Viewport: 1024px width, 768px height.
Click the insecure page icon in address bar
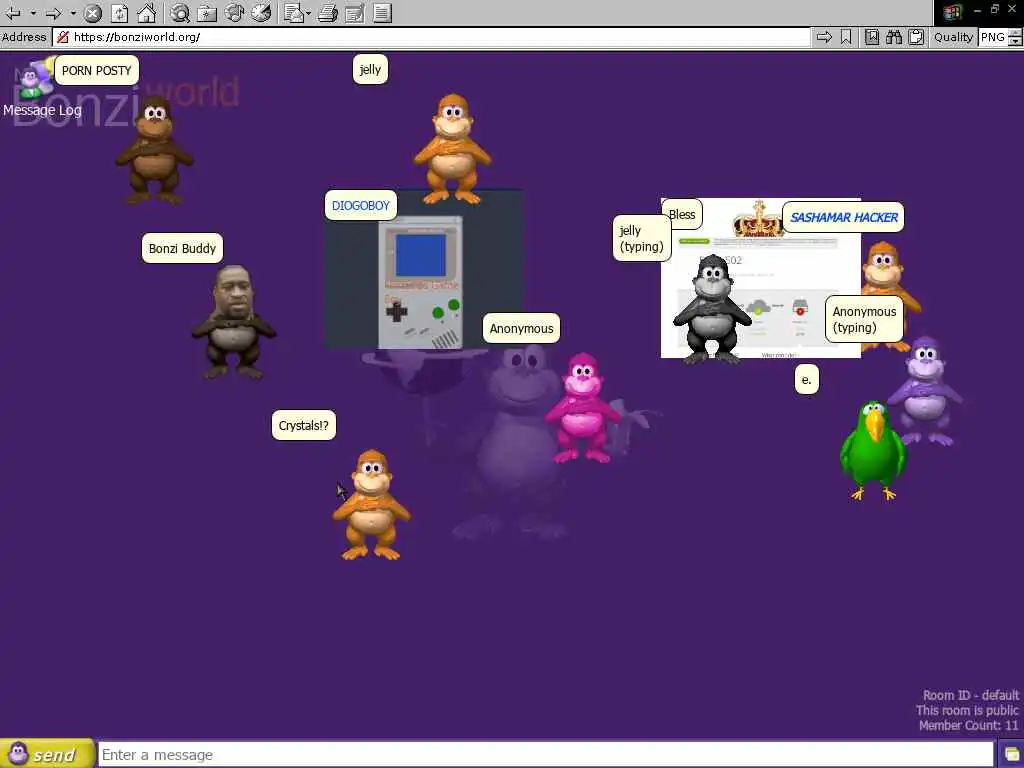pos(63,37)
